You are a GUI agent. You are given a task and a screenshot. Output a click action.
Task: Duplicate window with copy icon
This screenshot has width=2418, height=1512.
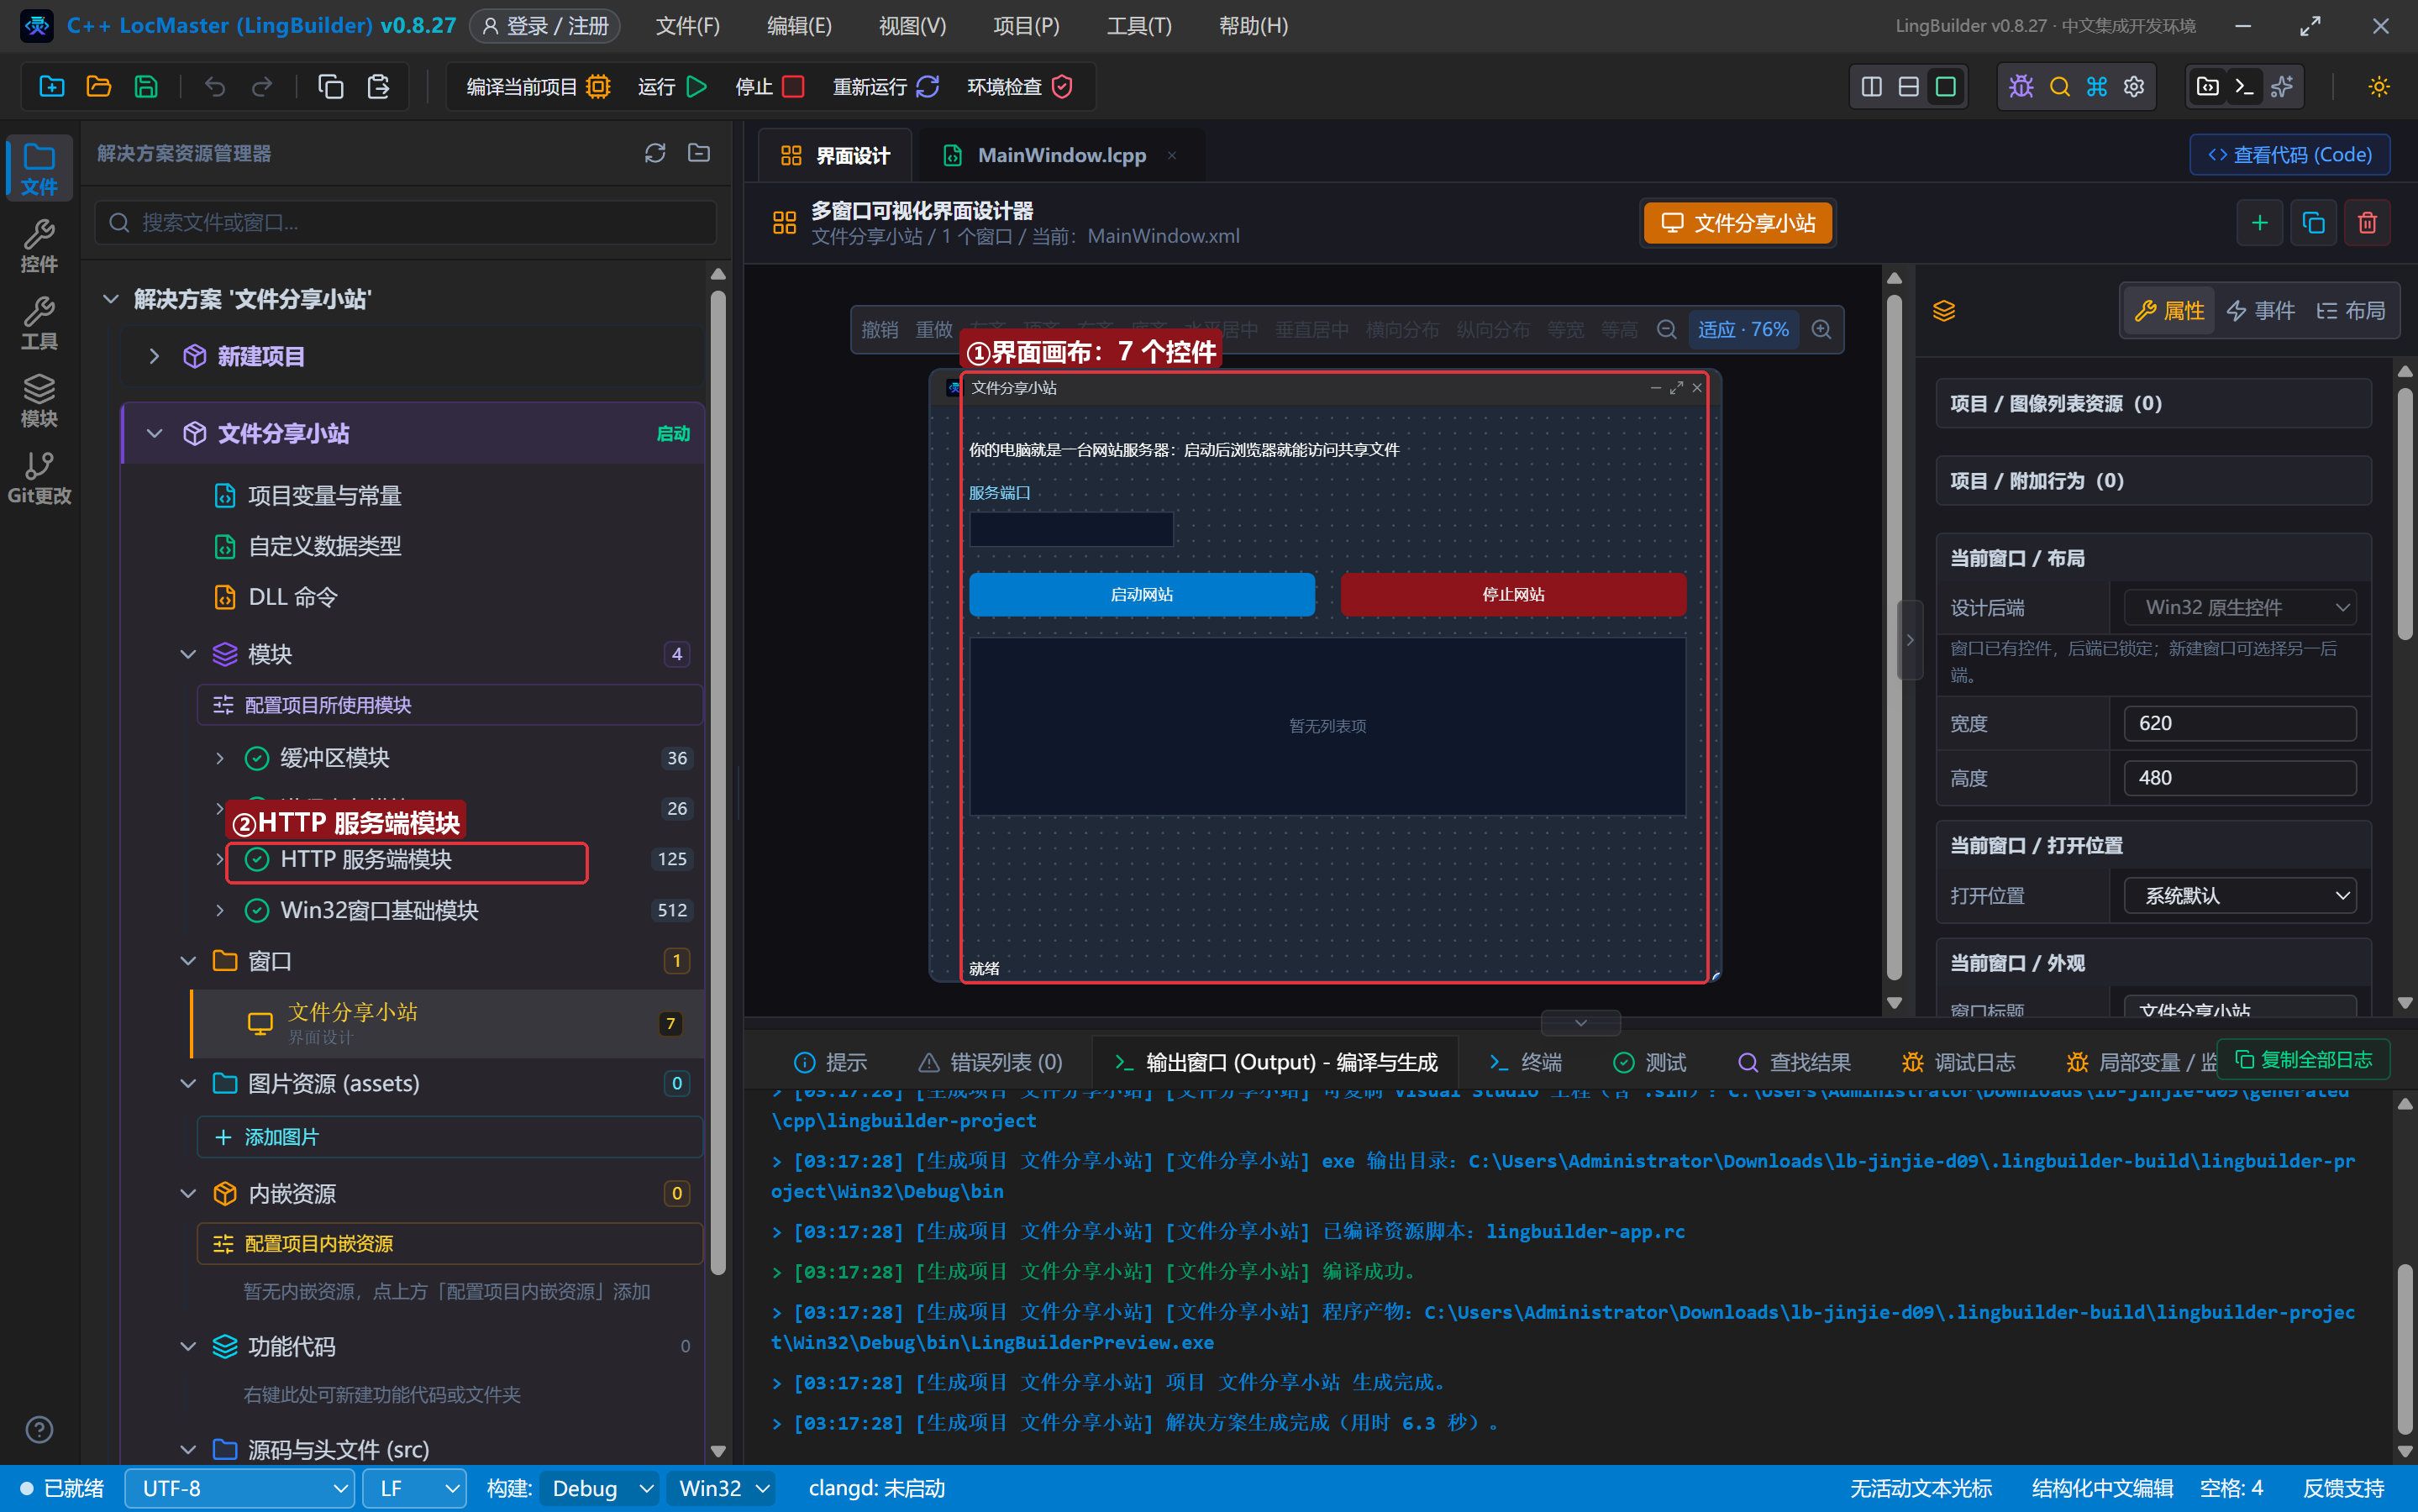tap(2313, 223)
